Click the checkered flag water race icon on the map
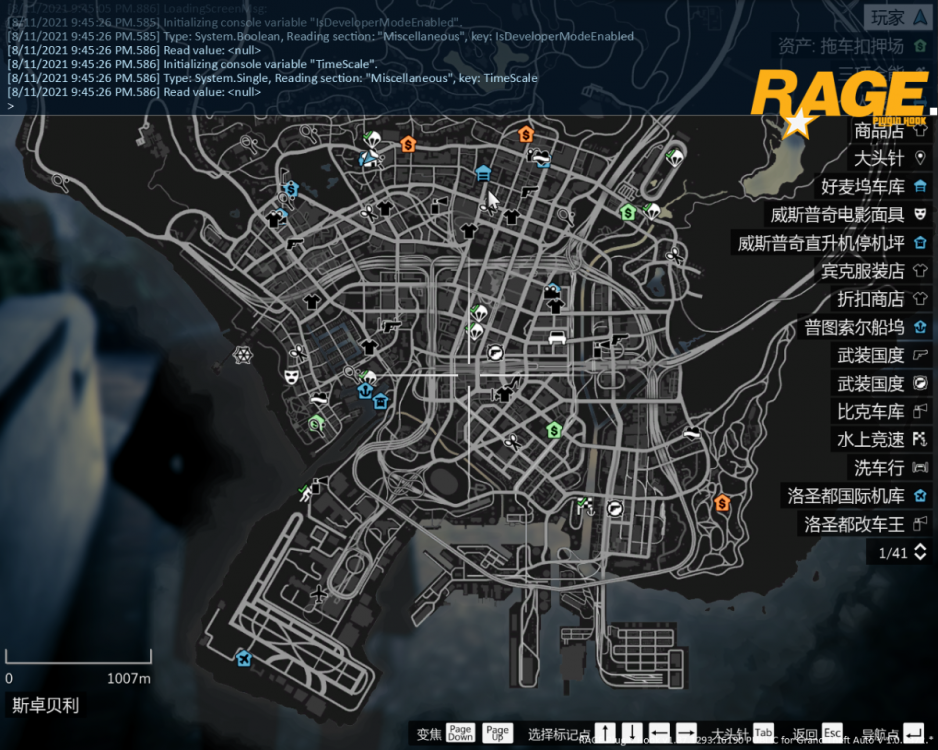The width and height of the screenshot is (938, 750). point(584,507)
